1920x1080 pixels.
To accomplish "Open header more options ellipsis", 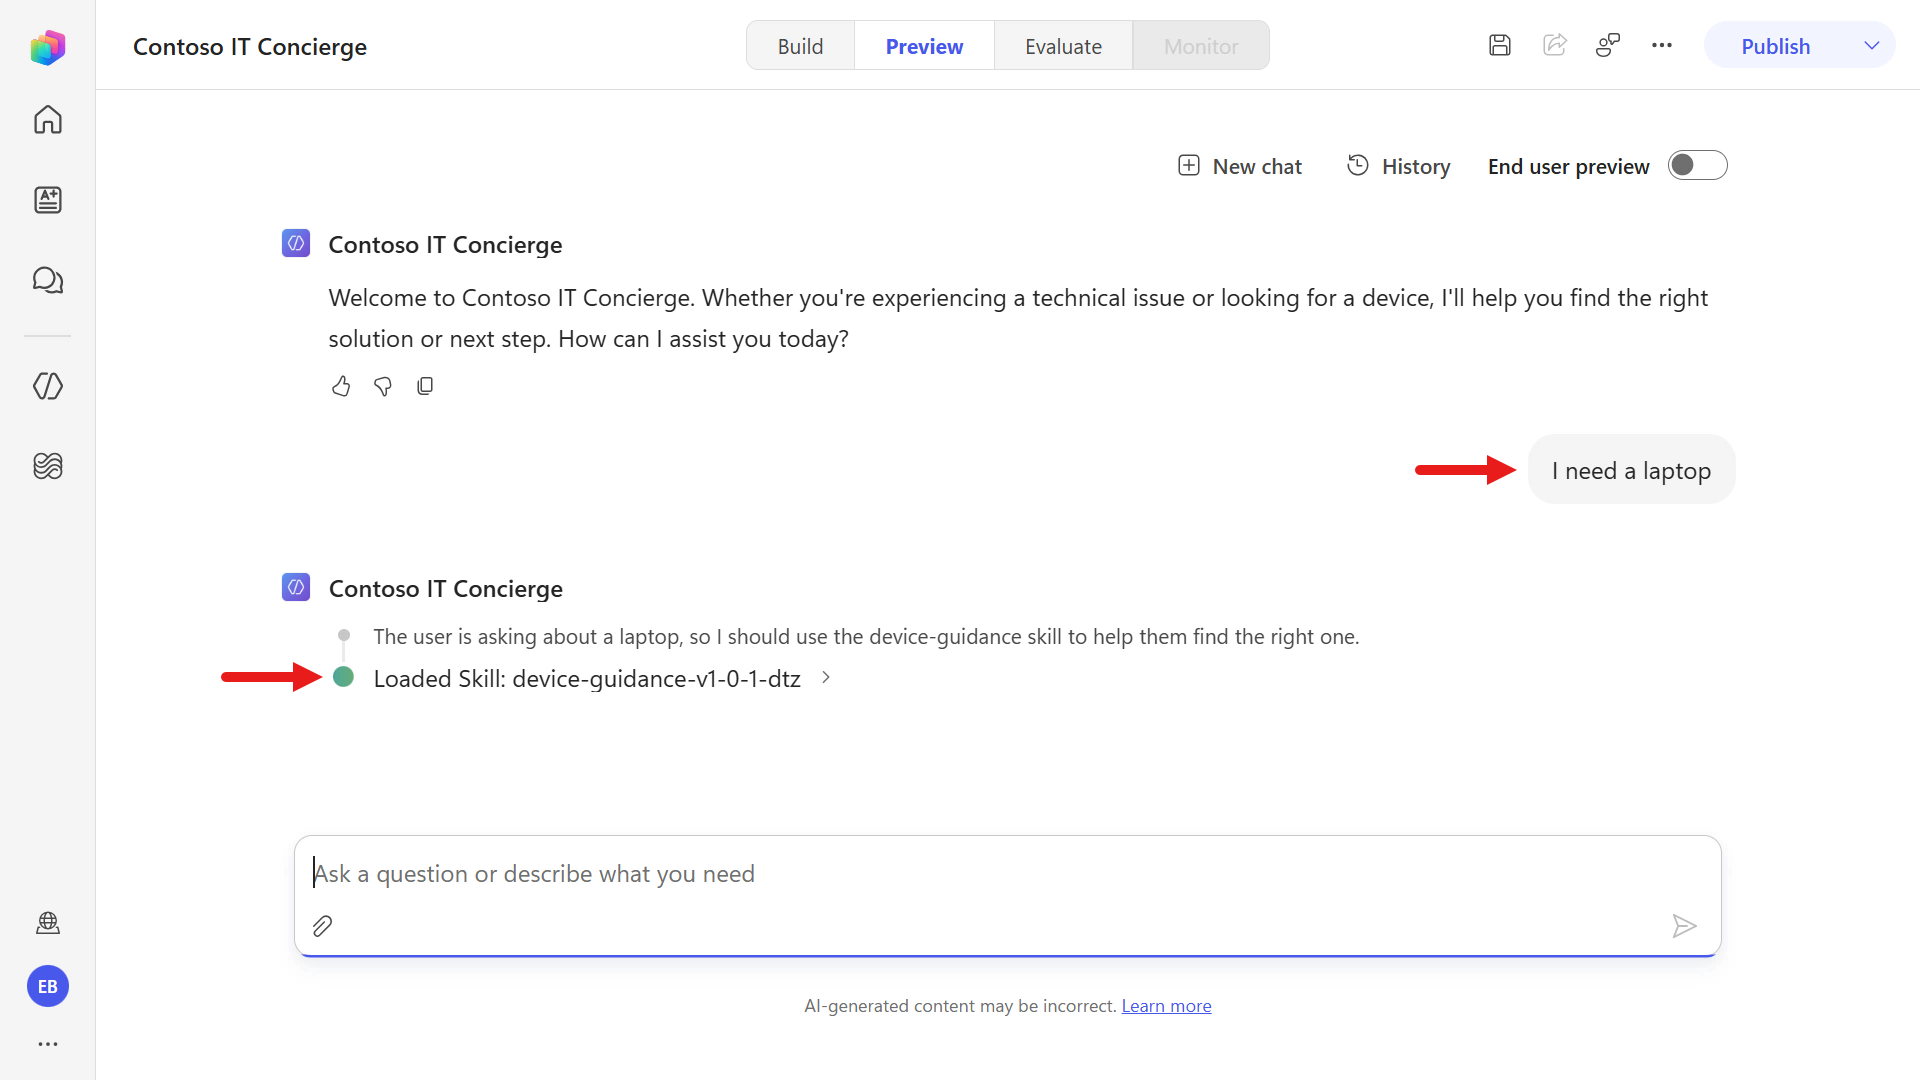I will click(x=1662, y=45).
